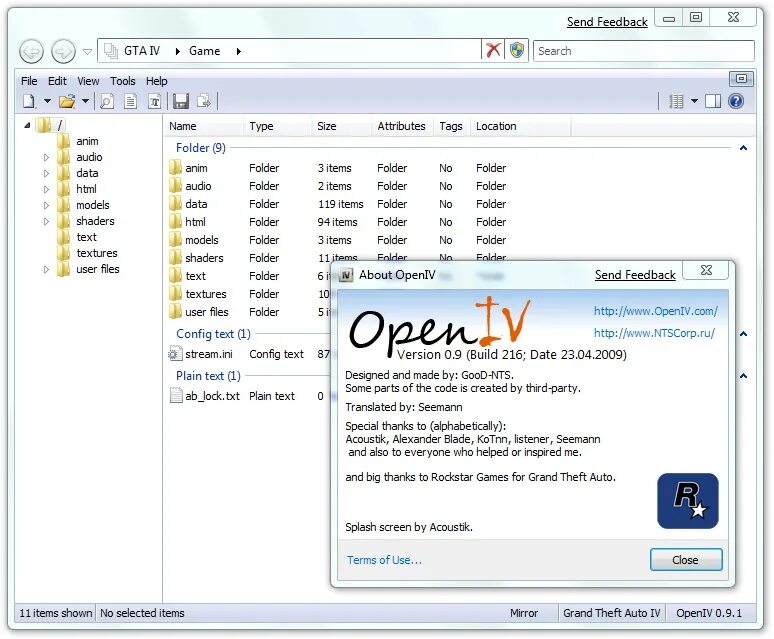Click the New file toolbar icon
The width and height of the screenshot is (774, 639).
click(x=30, y=102)
